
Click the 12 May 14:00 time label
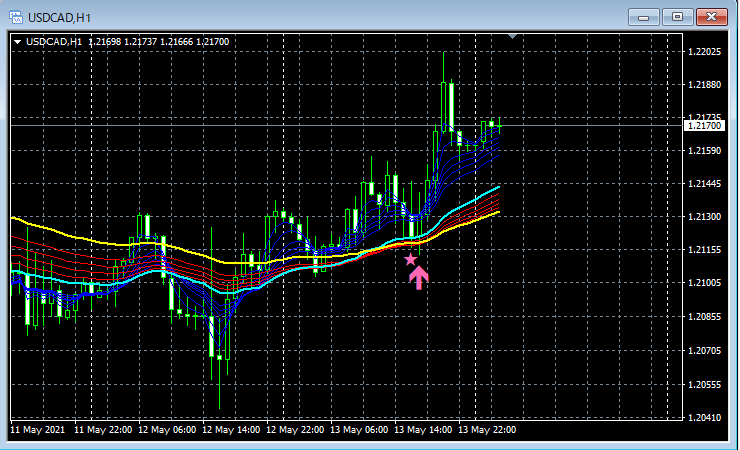point(231,430)
